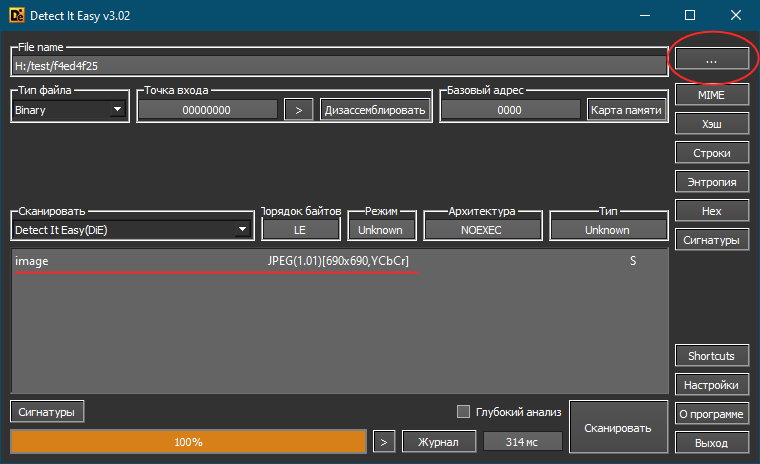
Task: Click the entry point 00000000 field
Action: tap(207, 110)
